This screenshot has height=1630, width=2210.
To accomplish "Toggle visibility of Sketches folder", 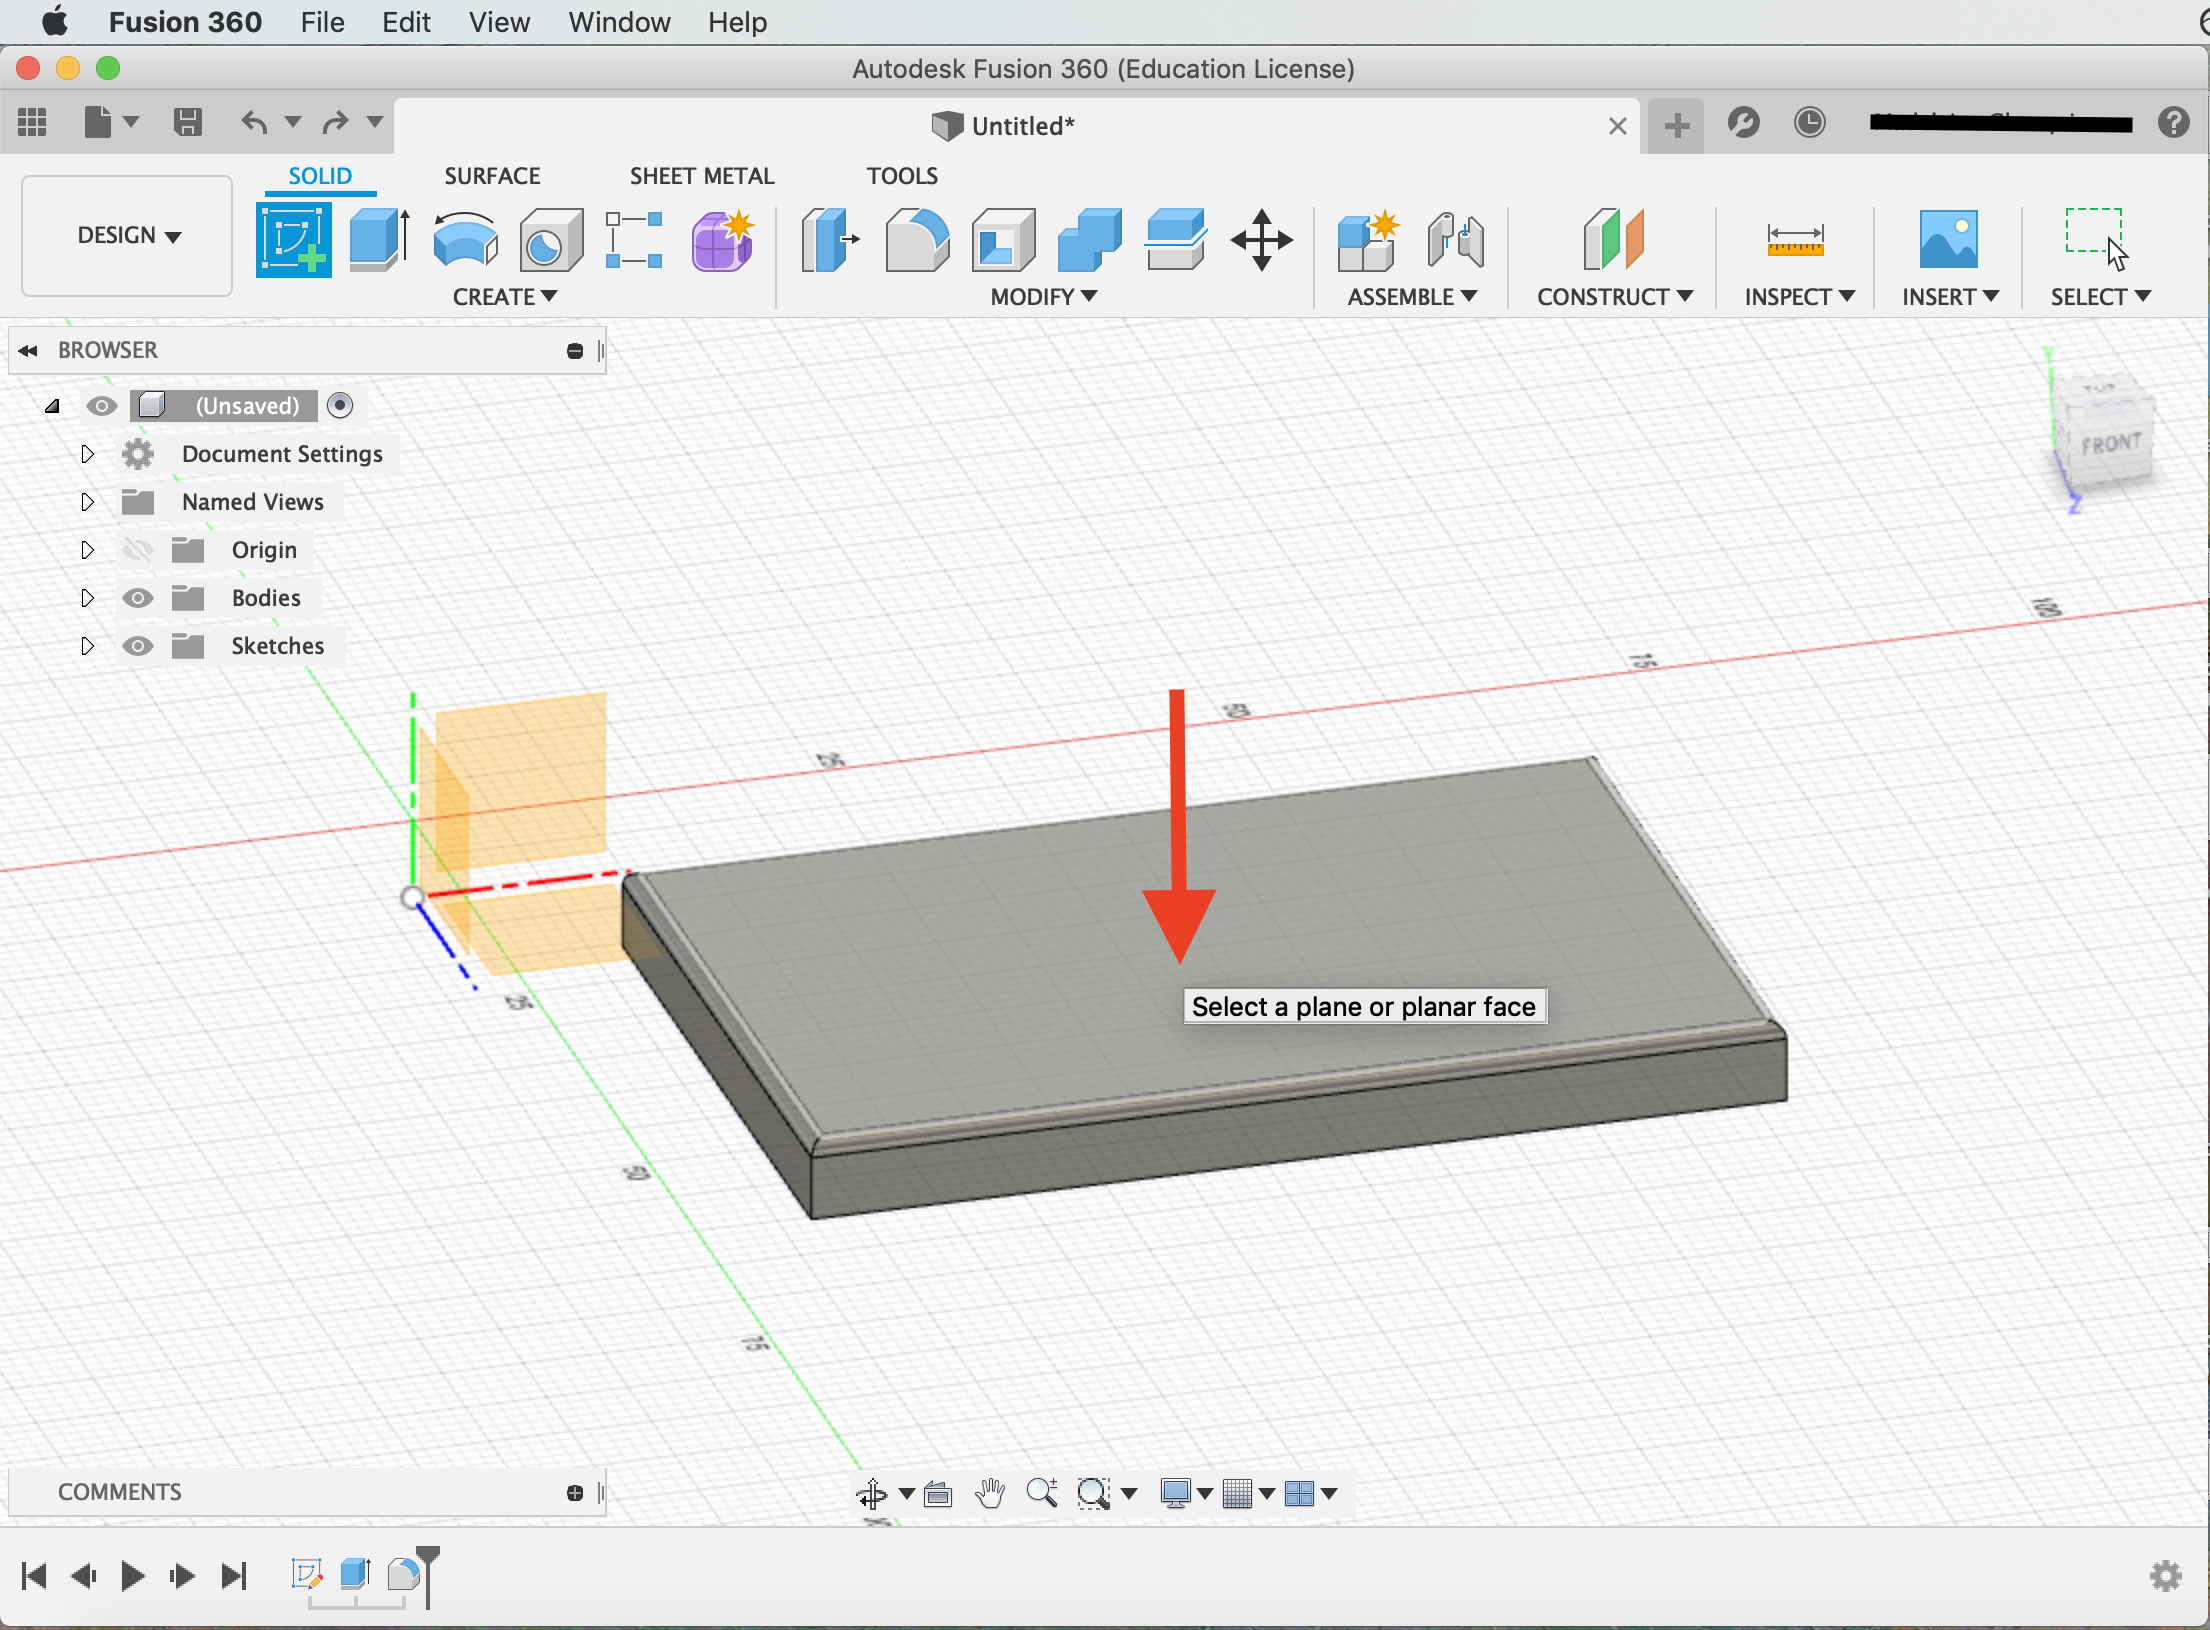I will [x=136, y=645].
